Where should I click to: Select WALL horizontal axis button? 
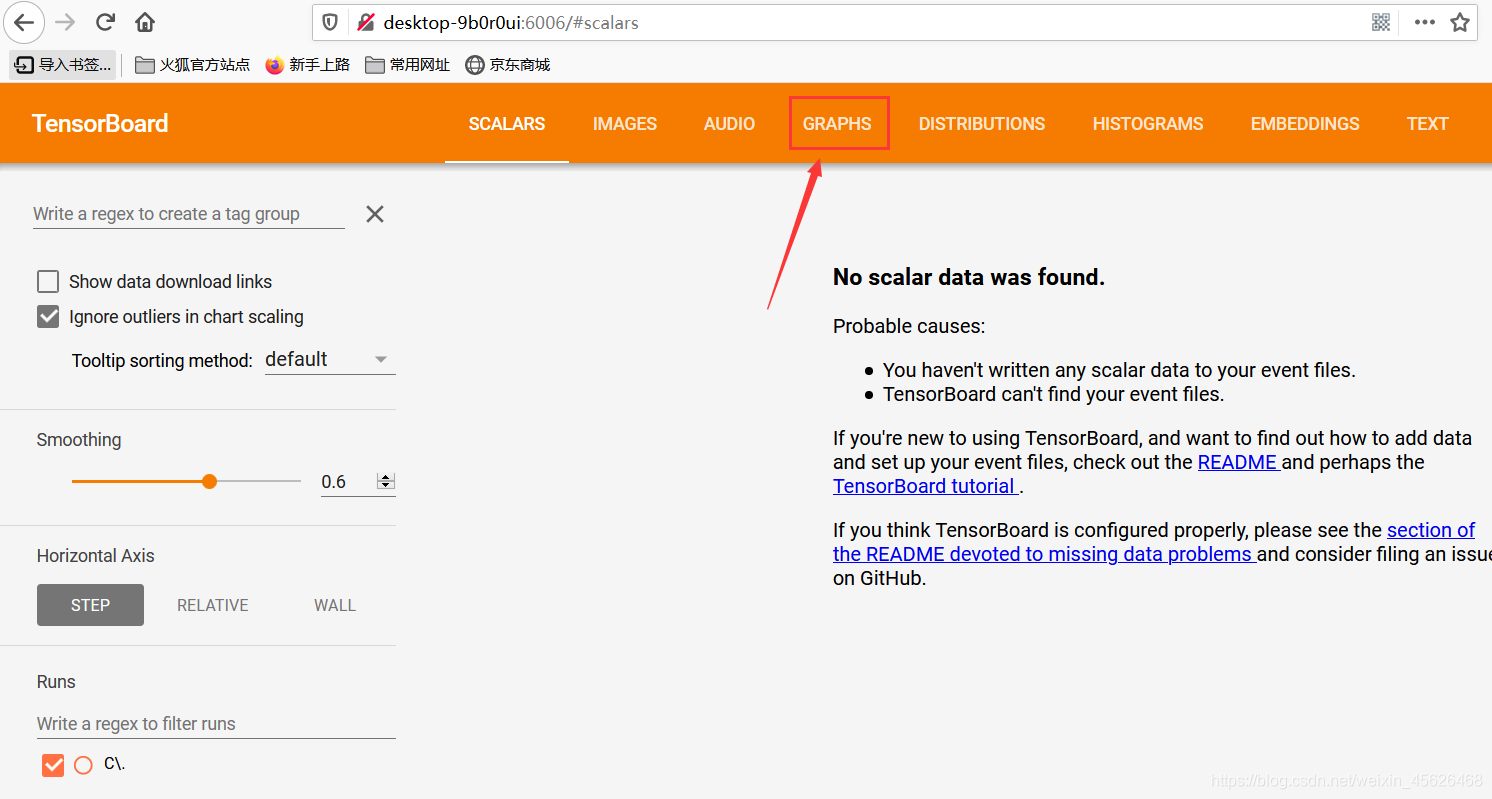coord(335,605)
